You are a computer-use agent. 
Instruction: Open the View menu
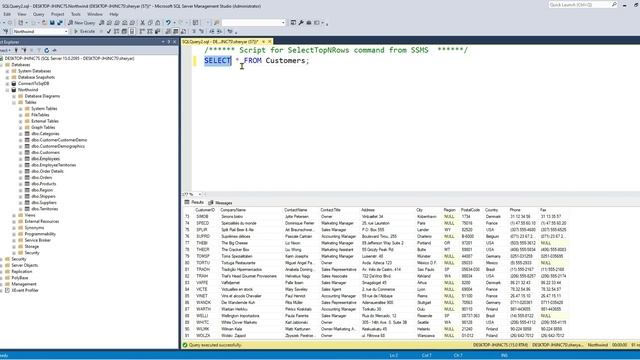click(x=22, y=14)
